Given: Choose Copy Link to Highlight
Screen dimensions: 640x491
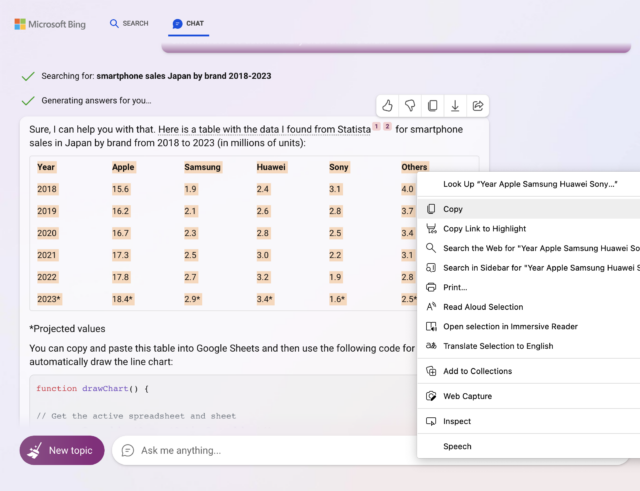Looking at the screenshot, I should tap(529, 229).
